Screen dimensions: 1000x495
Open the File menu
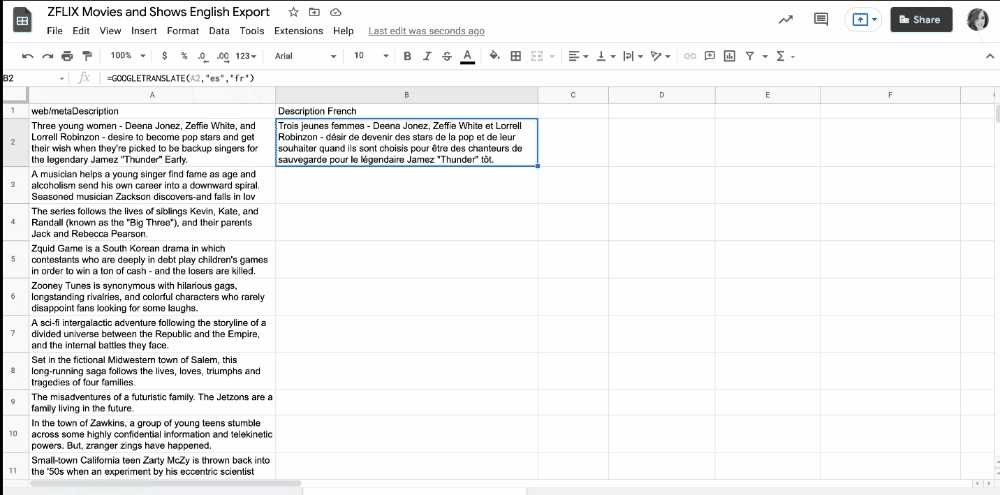pyautogui.click(x=55, y=31)
